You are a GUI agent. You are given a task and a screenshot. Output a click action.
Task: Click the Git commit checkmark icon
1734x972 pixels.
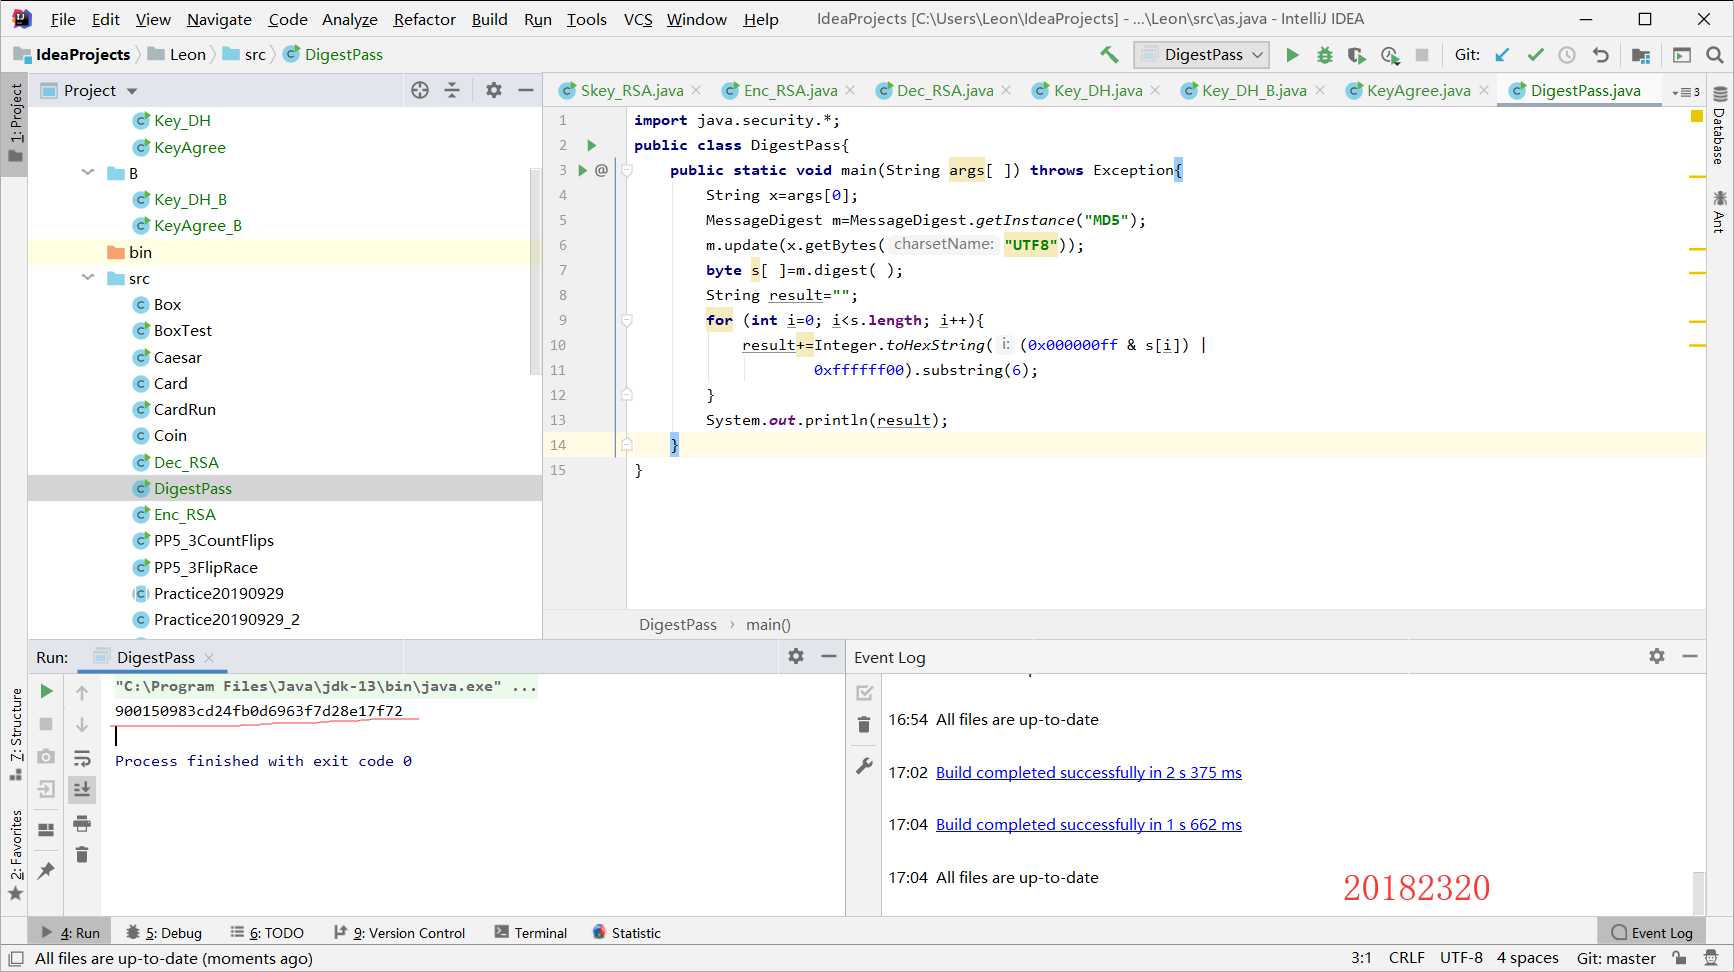coord(1535,55)
